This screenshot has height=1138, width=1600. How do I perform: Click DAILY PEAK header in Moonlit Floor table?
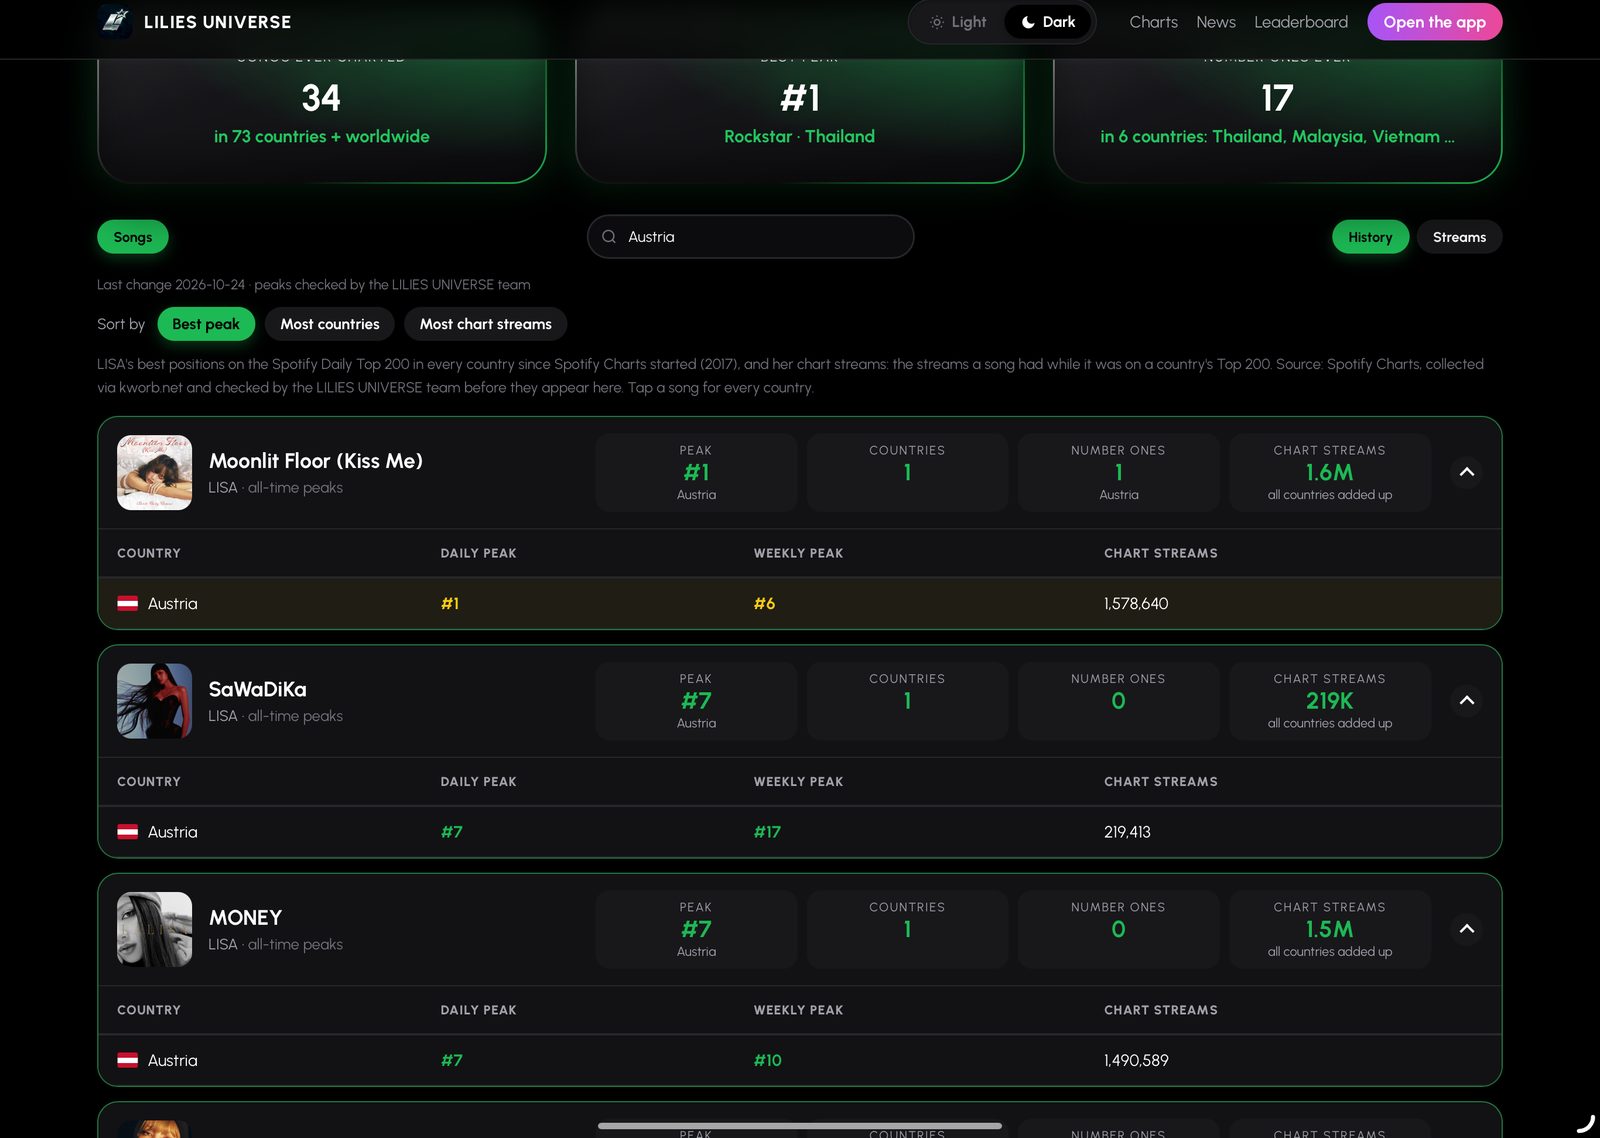pos(478,554)
